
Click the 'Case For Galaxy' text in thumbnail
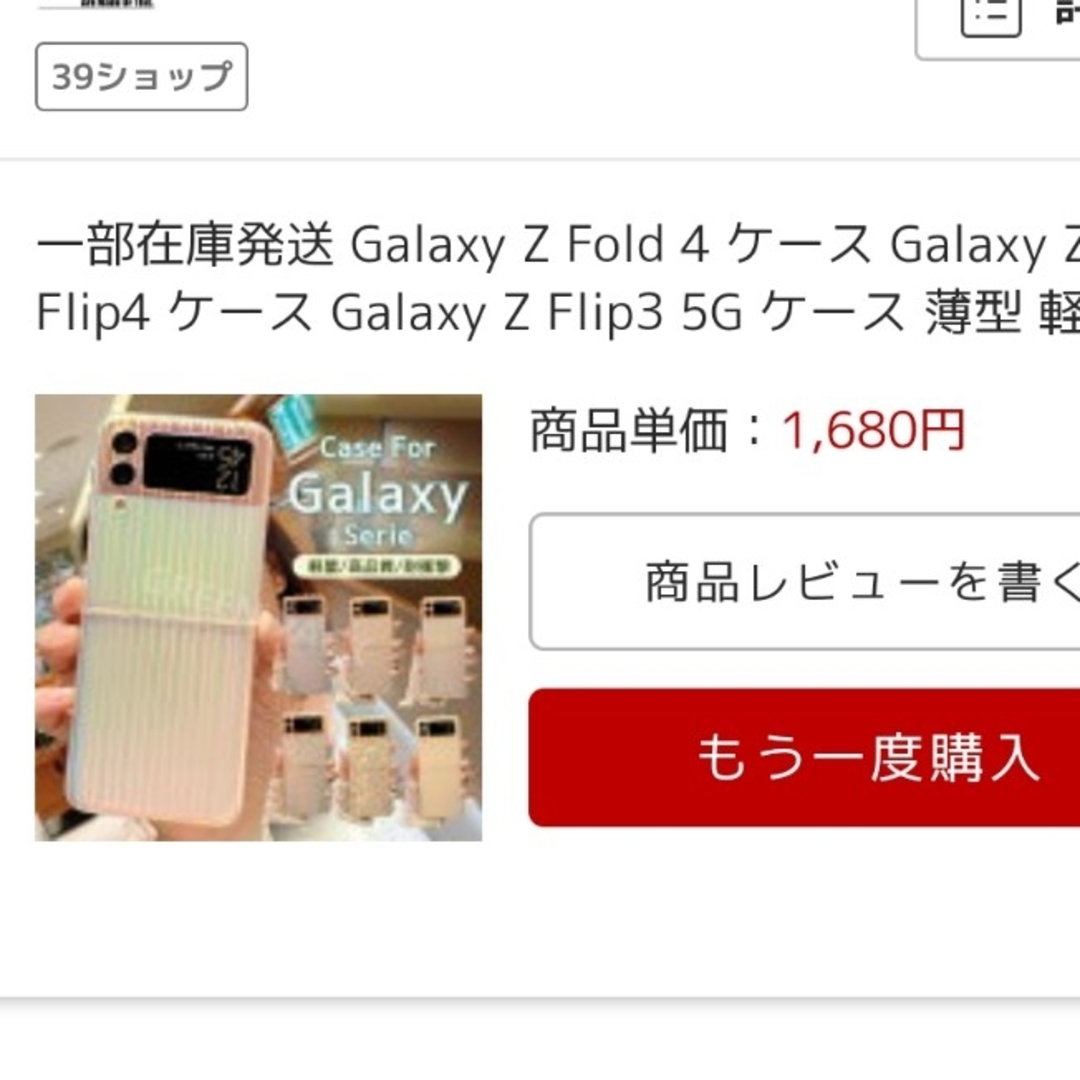pos(378,482)
